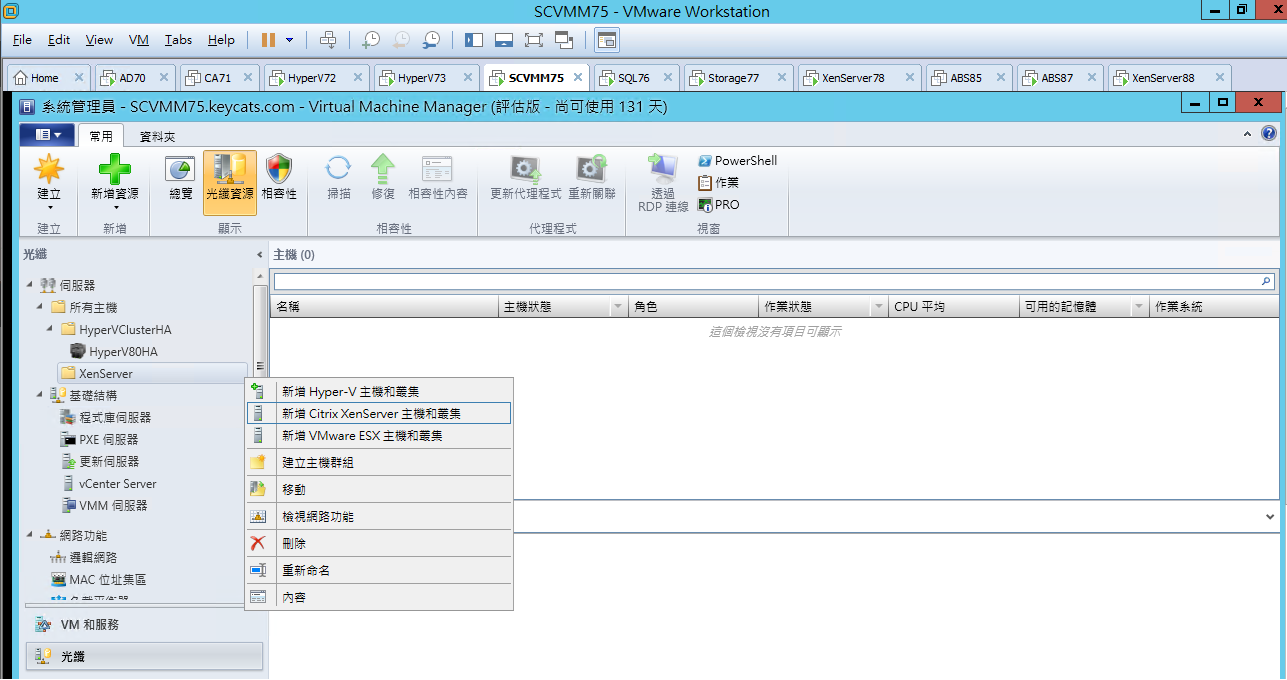The width and height of the screenshot is (1287, 680).
Task: Click the blue help question mark icon
Action: pos(1269,133)
